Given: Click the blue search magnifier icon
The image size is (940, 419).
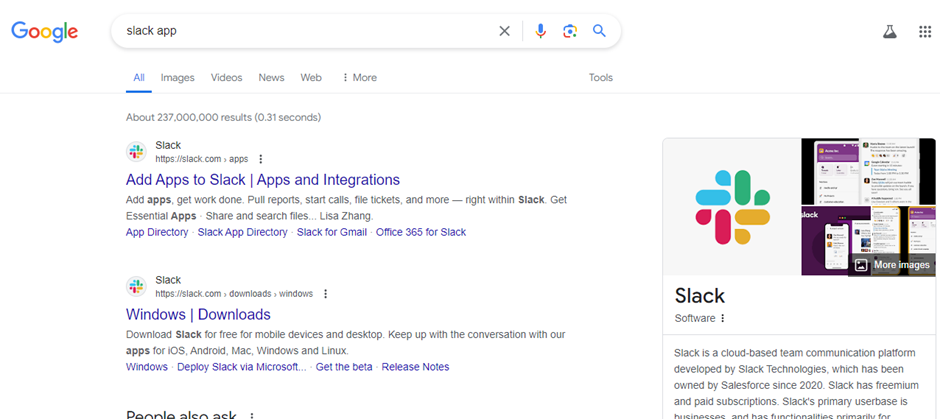Looking at the screenshot, I should [599, 31].
